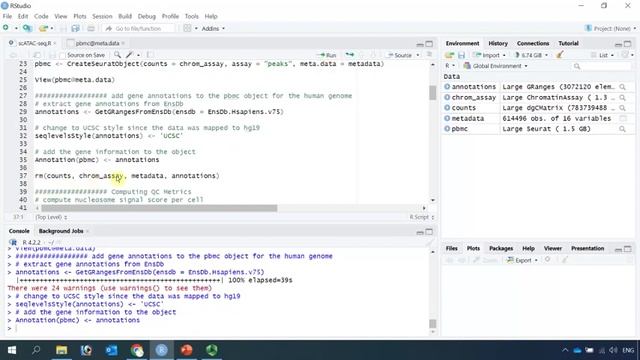Viewport: 640px width, 360px height.
Task: Open the Session menu
Action: pos(102,16)
